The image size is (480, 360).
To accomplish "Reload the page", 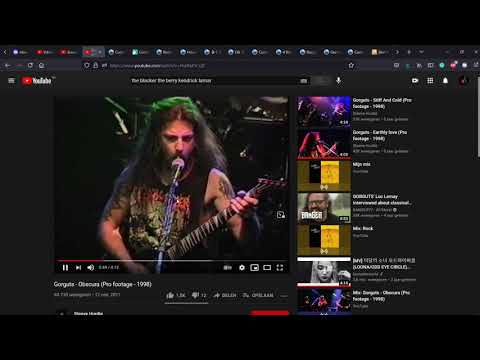I will point(30,65).
